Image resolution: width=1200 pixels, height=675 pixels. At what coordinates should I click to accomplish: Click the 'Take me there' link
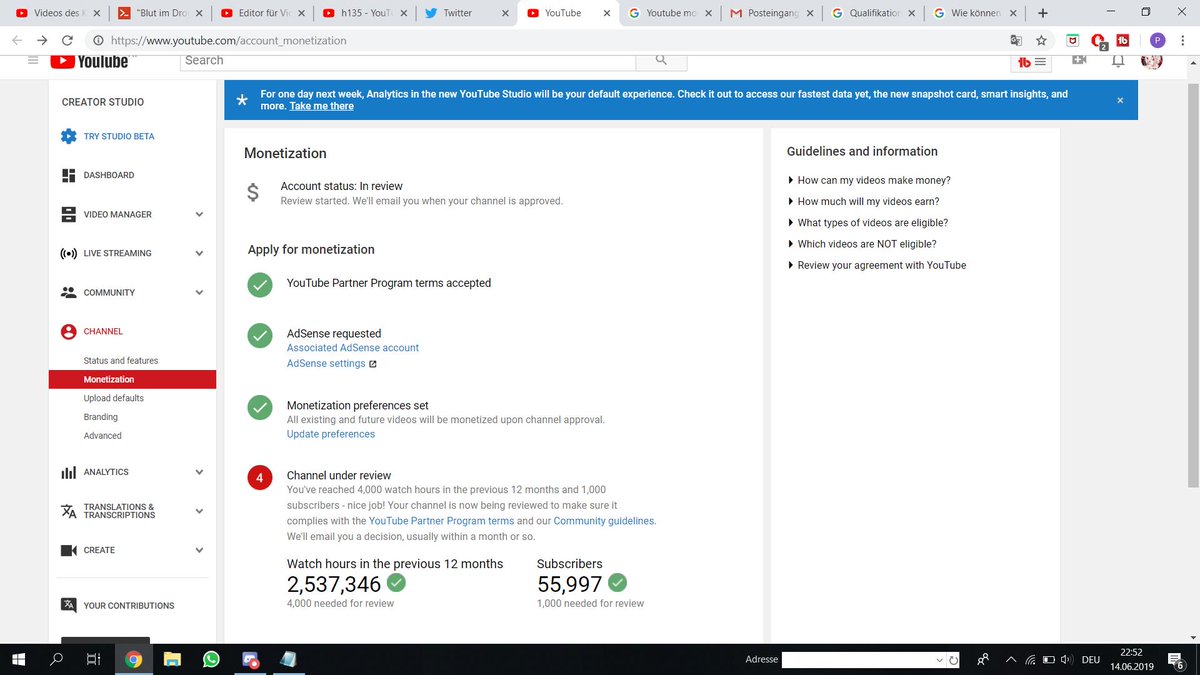(322, 106)
